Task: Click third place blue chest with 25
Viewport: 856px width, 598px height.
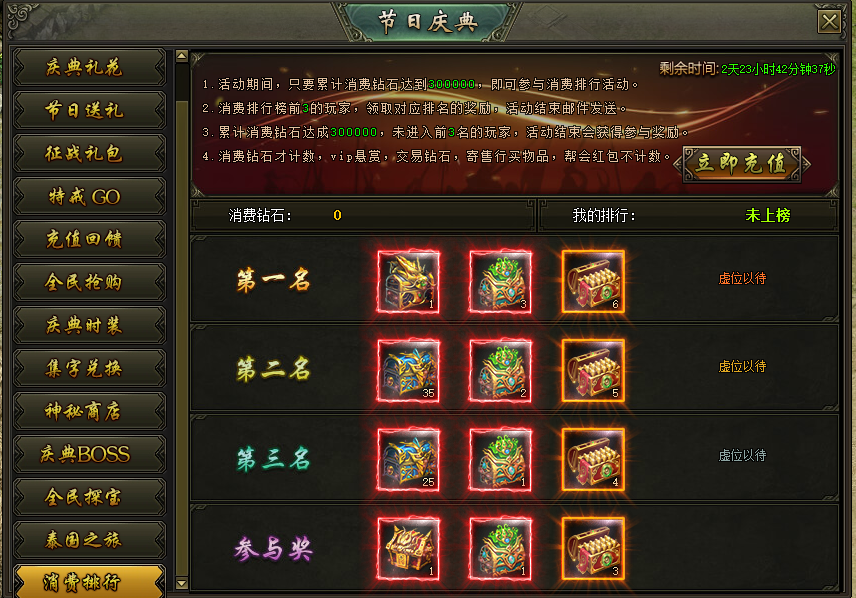Action: click(x=408, y=460)
